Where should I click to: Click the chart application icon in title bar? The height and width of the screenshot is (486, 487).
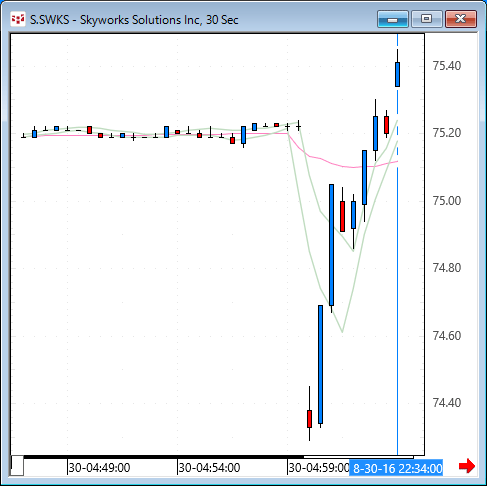(x=18, y=19)
